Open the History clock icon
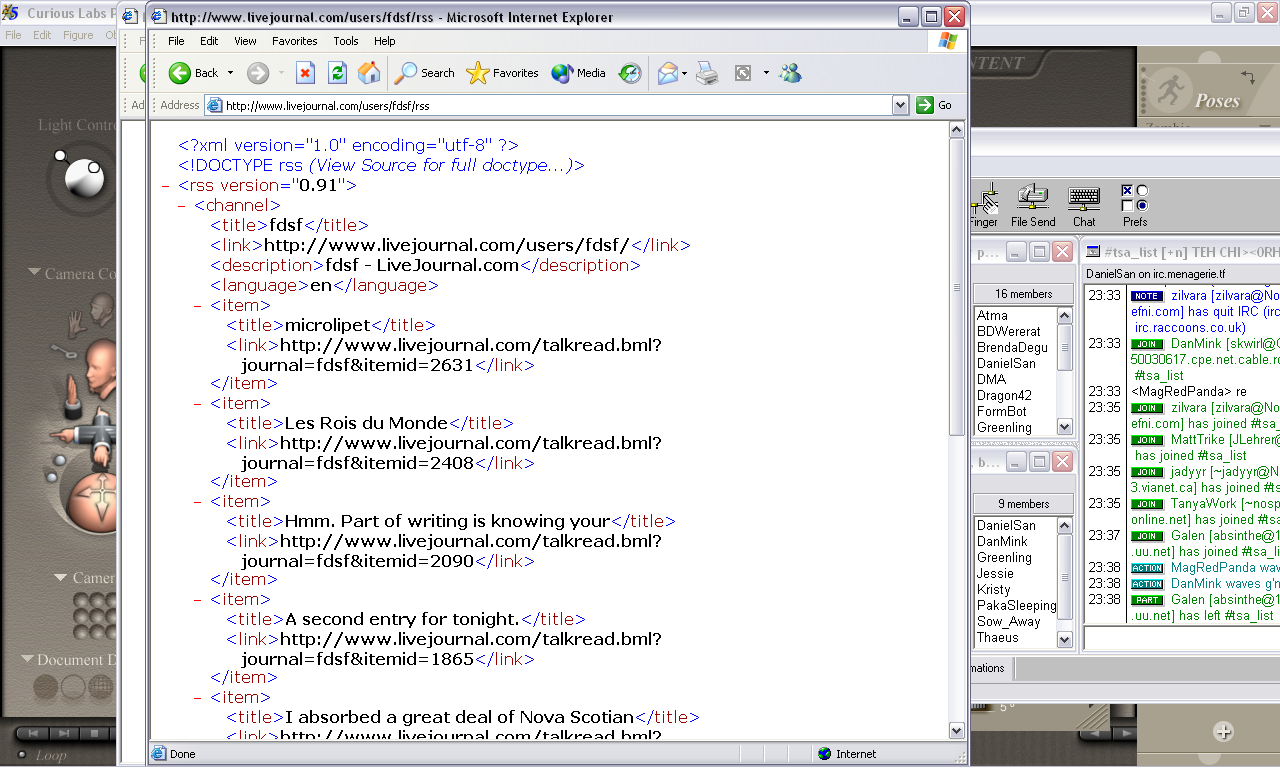Image resolution: width=1280 pixels, height=768 pixels. click(630, 73)
